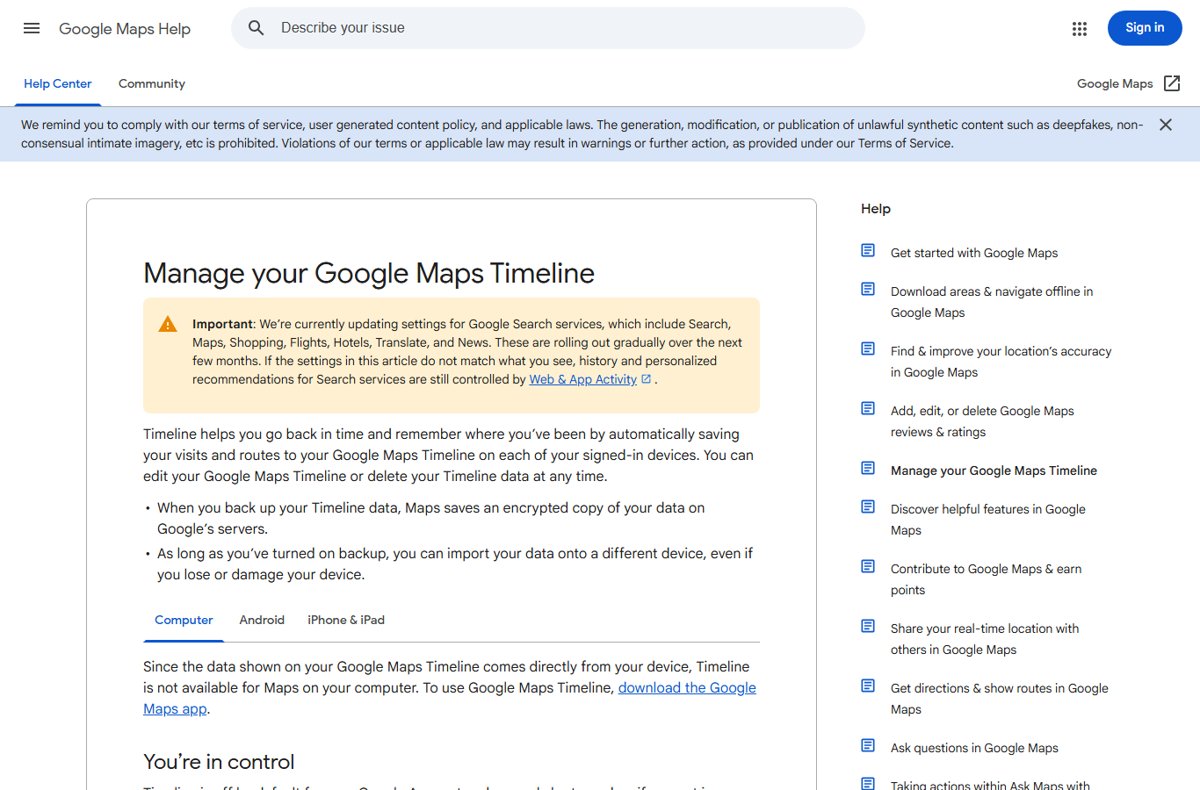
Task: Open Find & improve your location's accuracy article
Action: point(1001,361)
